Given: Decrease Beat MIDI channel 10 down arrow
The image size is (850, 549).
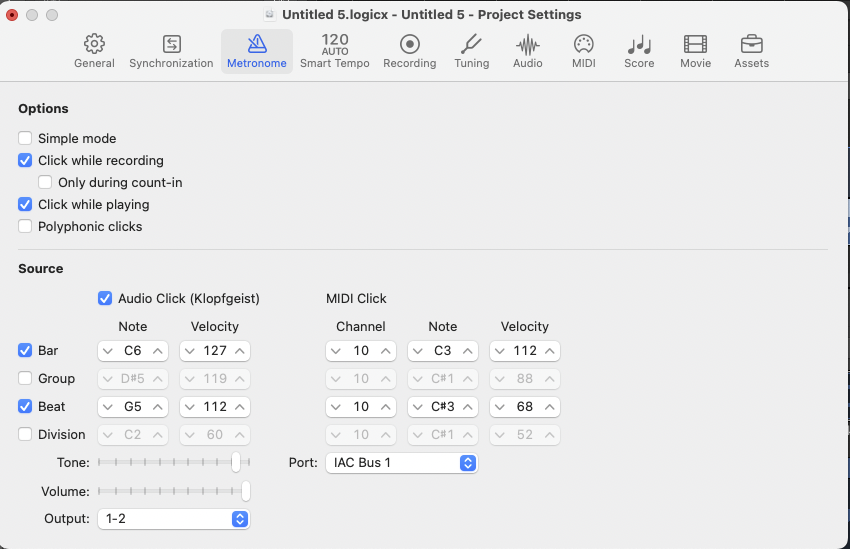Looking at the screenshot, I should coord(336,406).
